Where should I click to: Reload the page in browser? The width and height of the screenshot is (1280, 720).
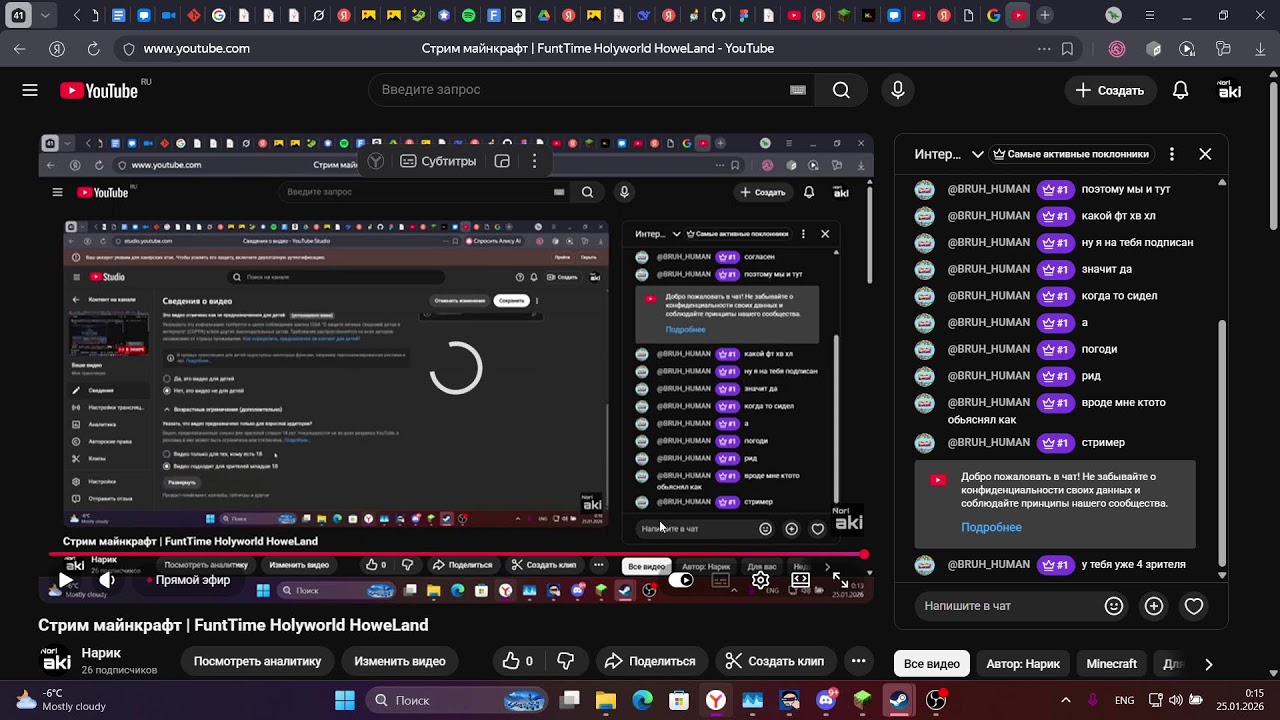[93, 48]
